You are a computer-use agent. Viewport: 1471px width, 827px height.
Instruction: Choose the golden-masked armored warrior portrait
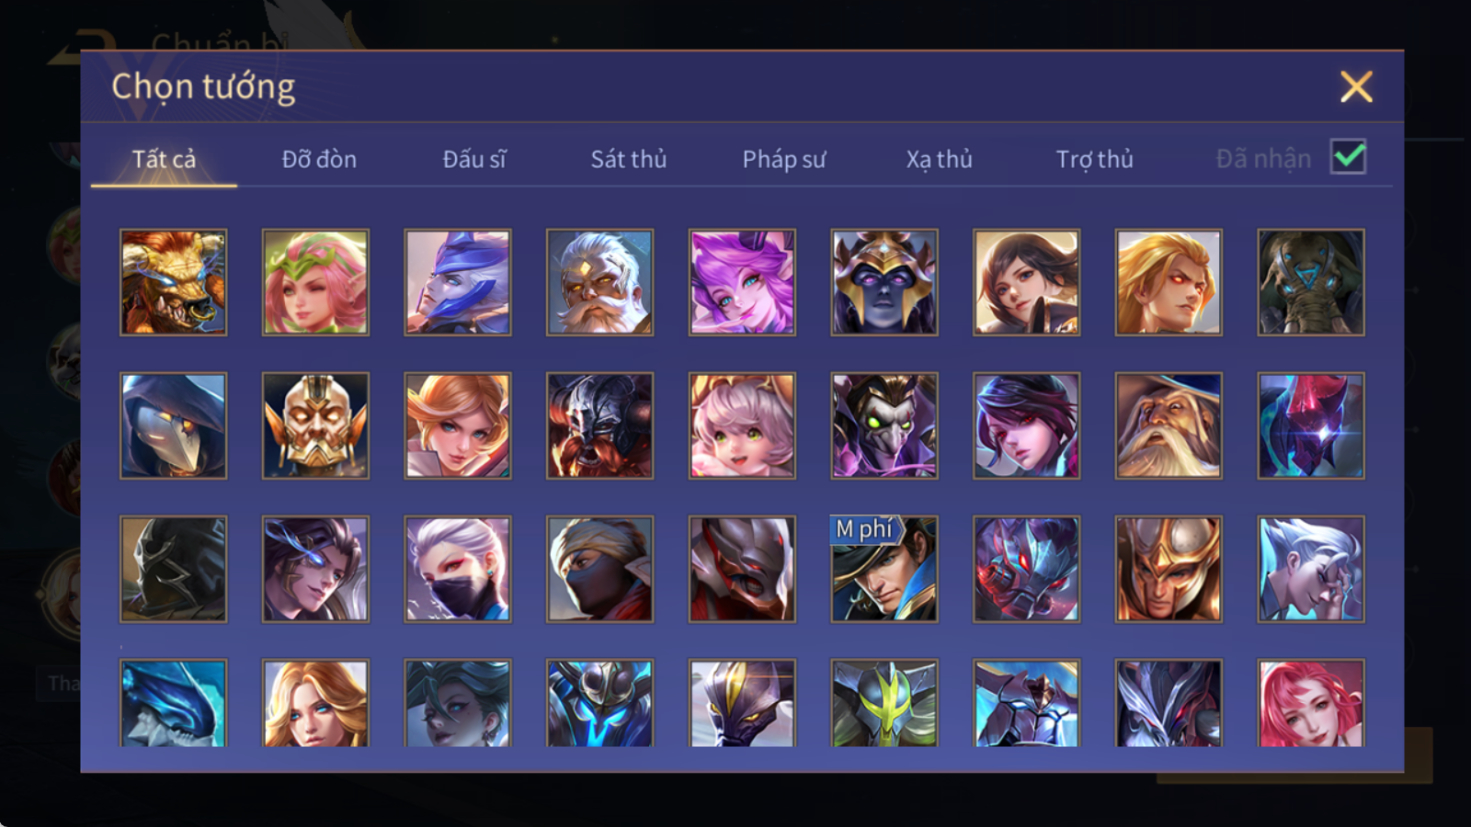tap(315, 426)
